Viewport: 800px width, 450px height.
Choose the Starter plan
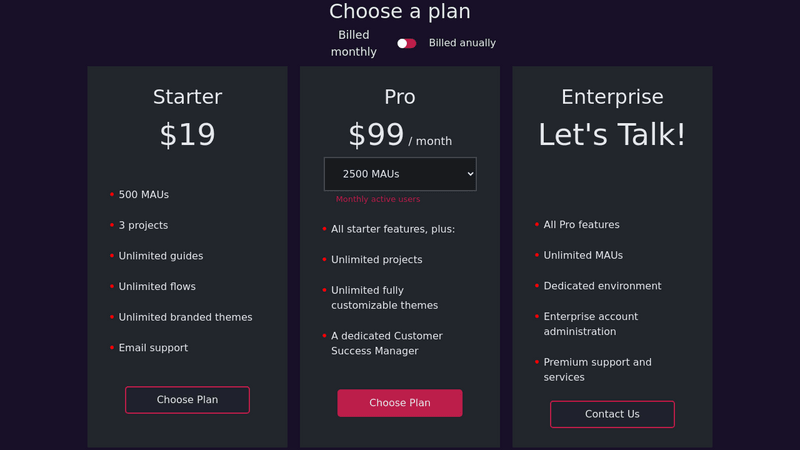(187, 399)
